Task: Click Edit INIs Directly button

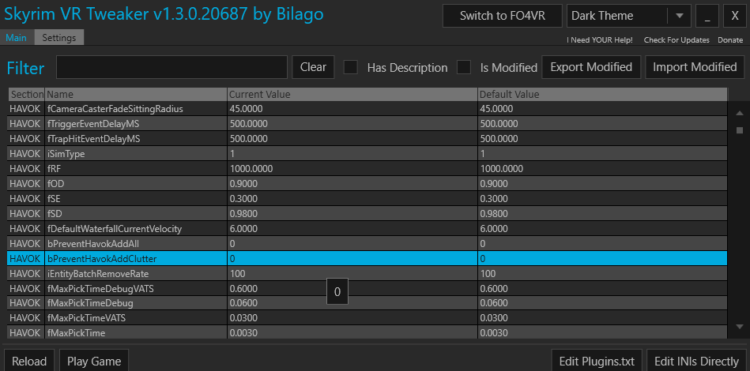Action: coord(696,361)
